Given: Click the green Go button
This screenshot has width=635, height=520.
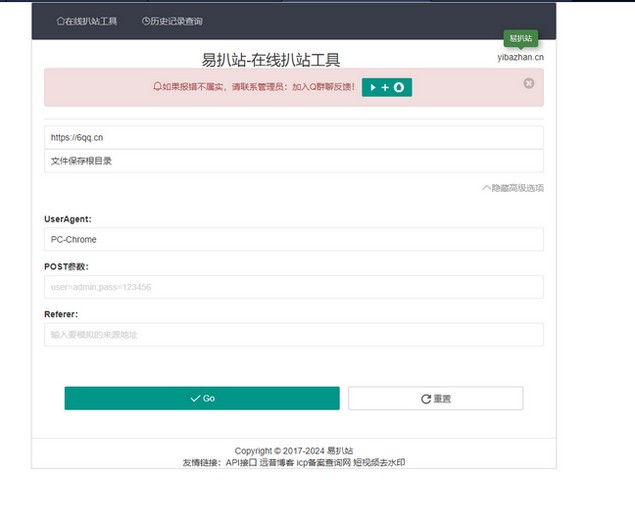Looking at the screenshot, I should [202, 398].
